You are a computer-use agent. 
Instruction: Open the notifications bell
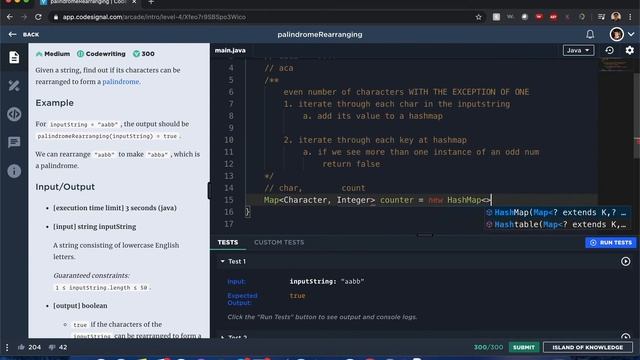point(590,34)
